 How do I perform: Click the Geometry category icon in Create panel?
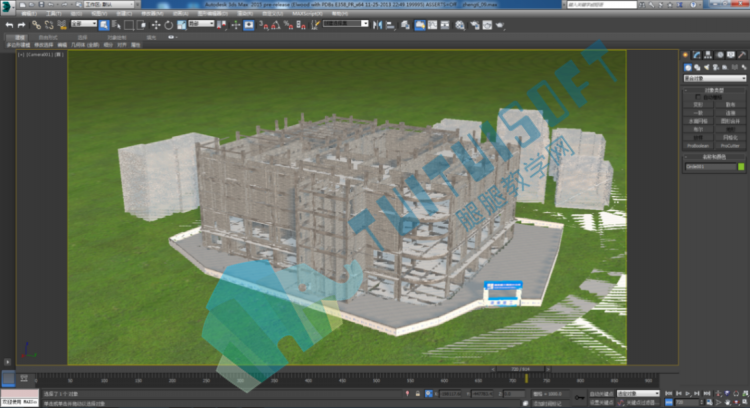pos(687,67)
